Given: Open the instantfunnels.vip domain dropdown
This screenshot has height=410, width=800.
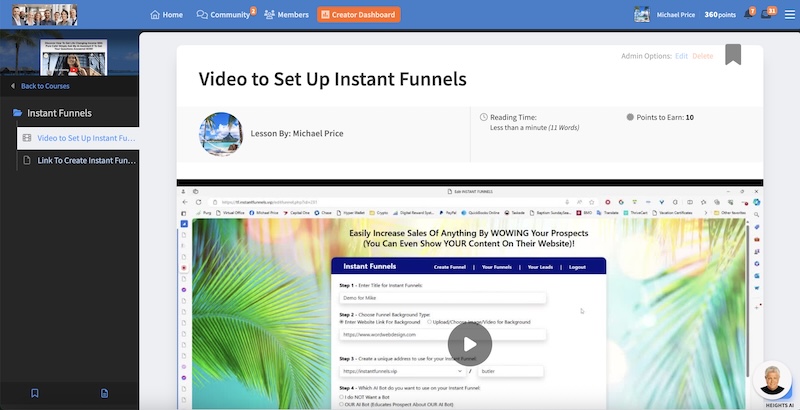Looking at the screenshot, I should pyautogui.click(x=403, y=371).
